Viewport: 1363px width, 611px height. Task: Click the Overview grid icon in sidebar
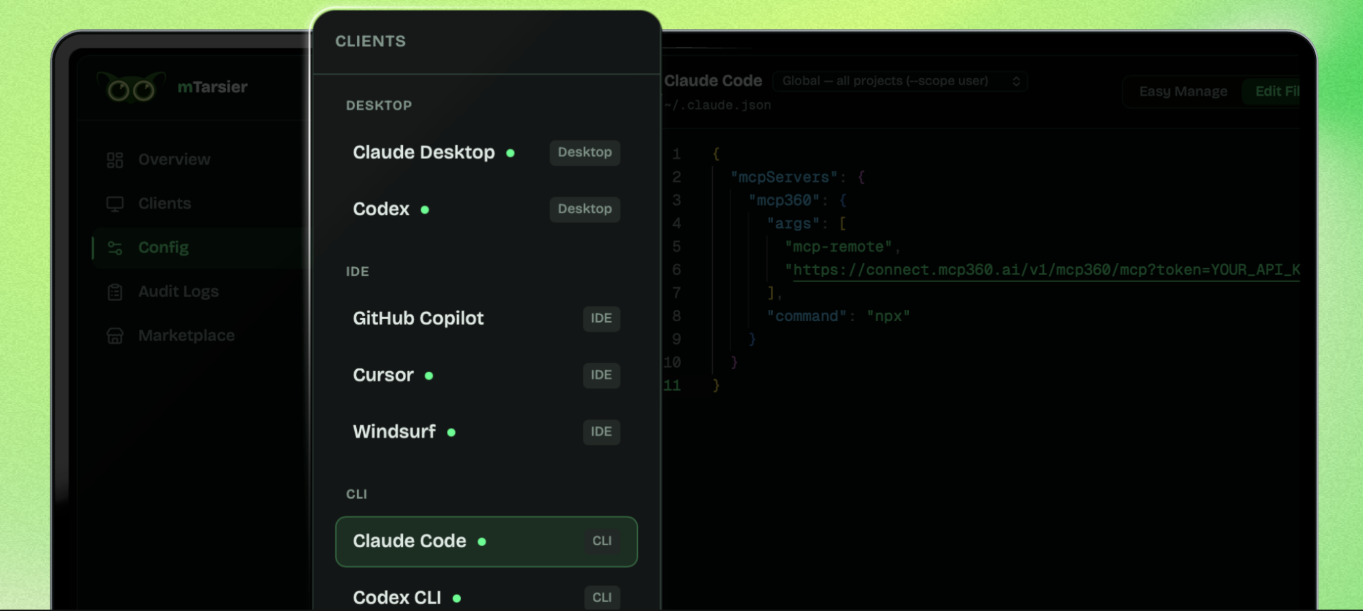[x=115, y=160]
